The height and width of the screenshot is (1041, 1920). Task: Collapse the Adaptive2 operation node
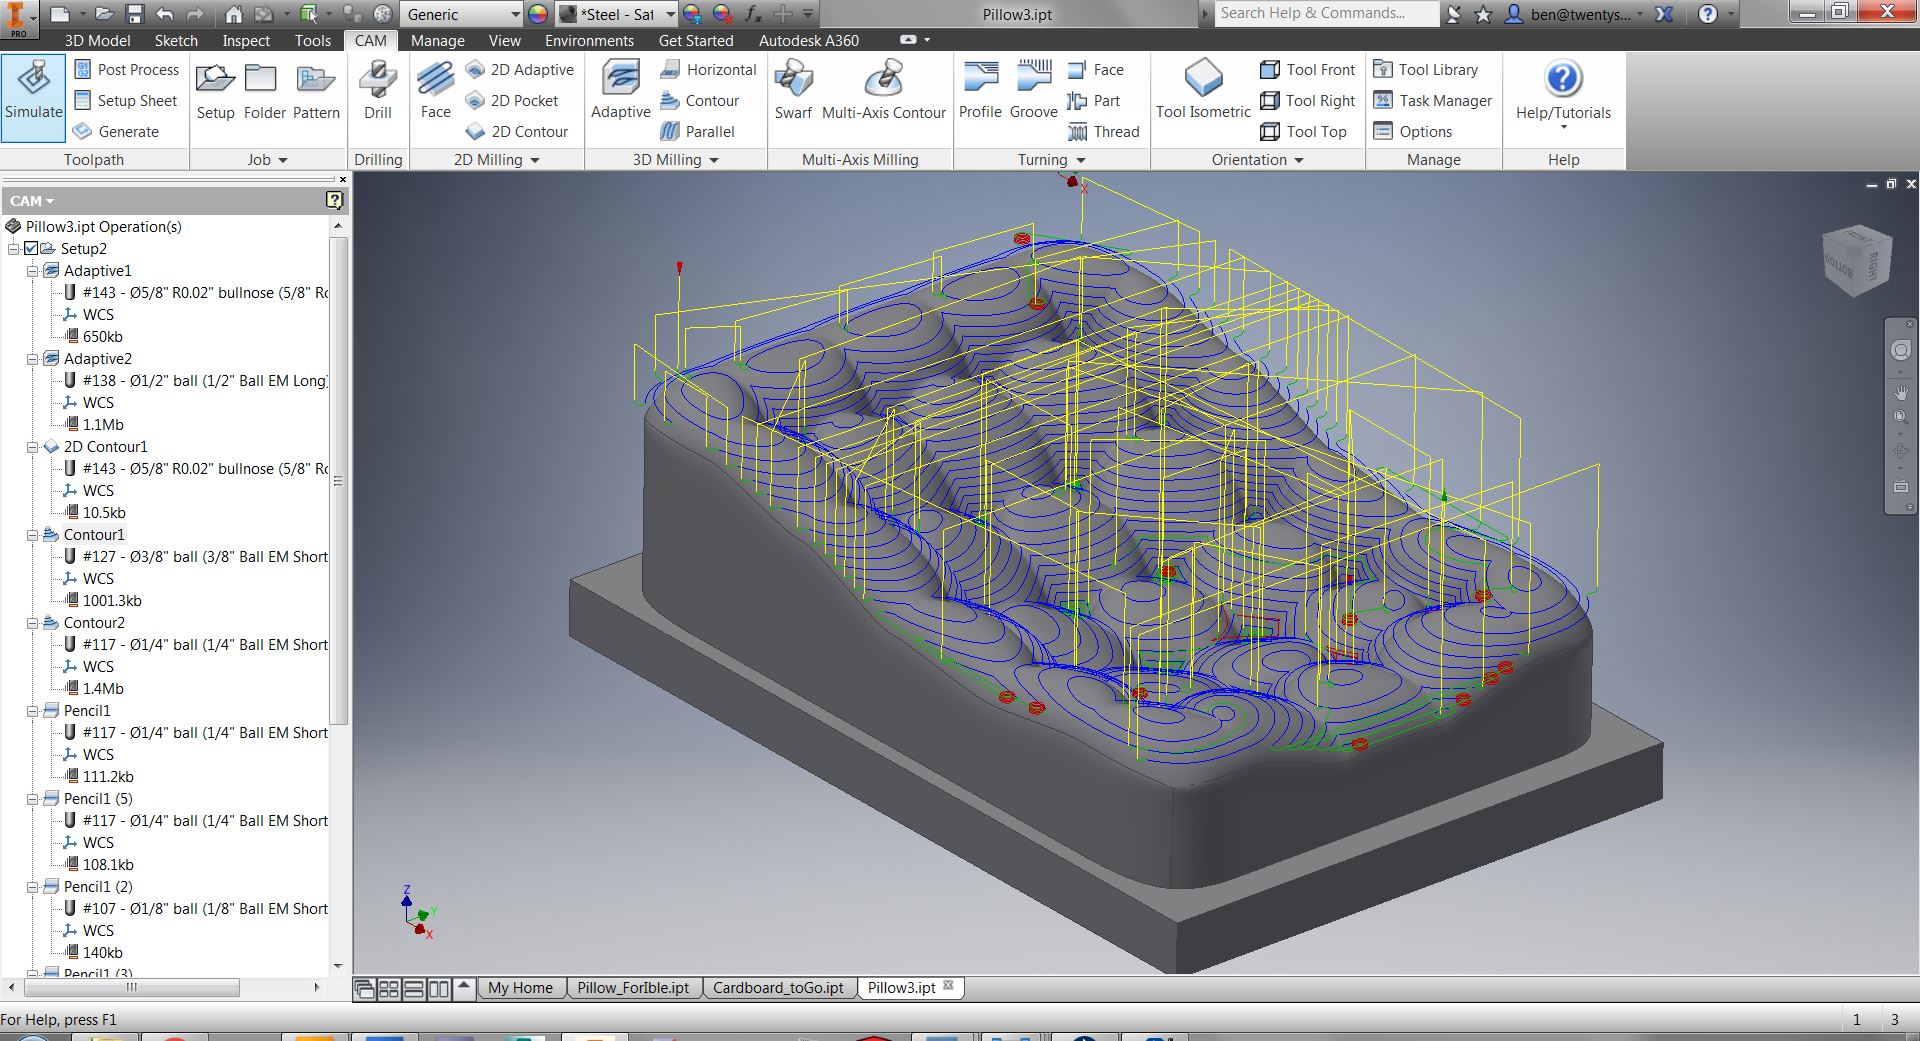pos(32,359)
